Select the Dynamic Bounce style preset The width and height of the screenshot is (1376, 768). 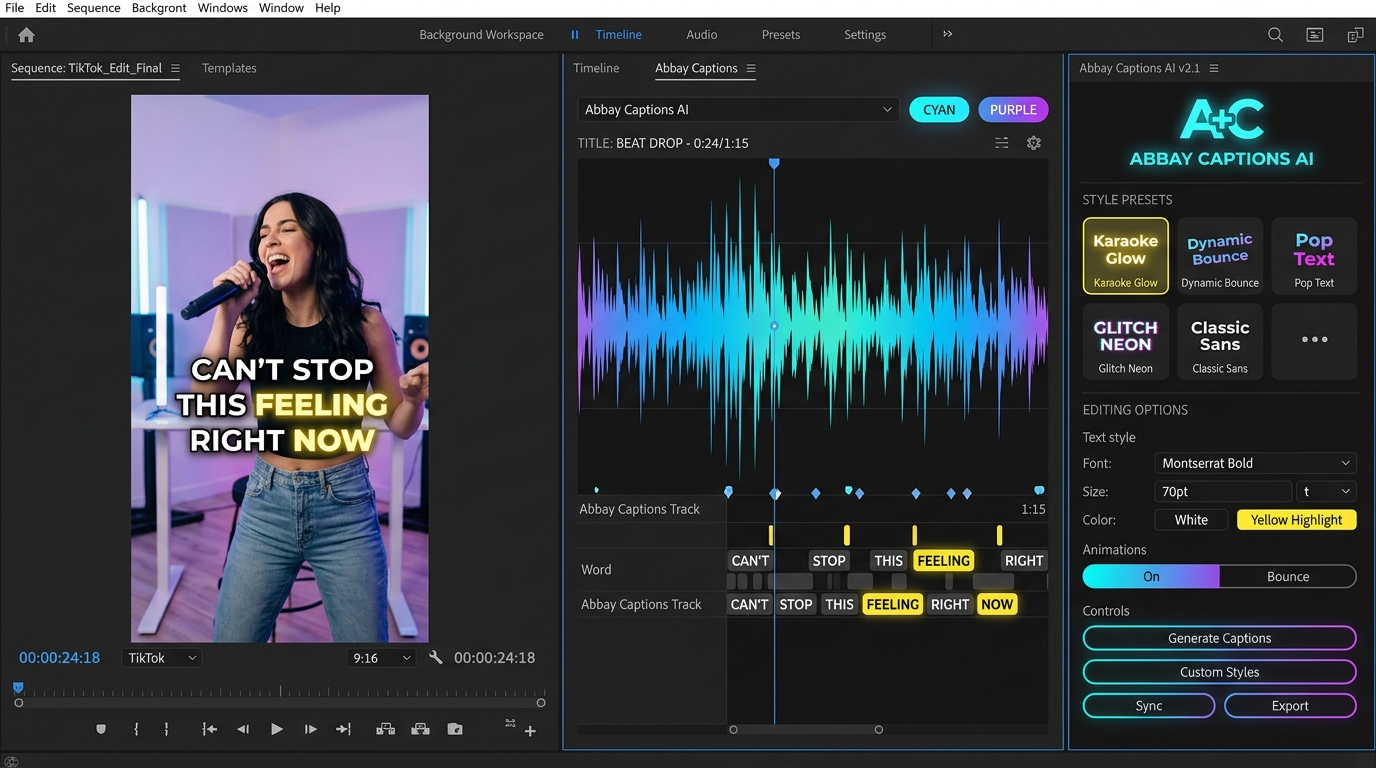1220,256
